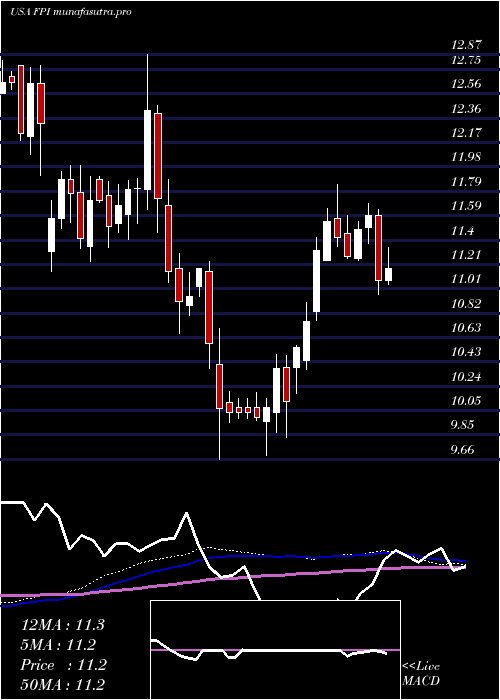
Task: Click the 10.43 price axis label
Action: pyautogui.click(x=467, y=352)
